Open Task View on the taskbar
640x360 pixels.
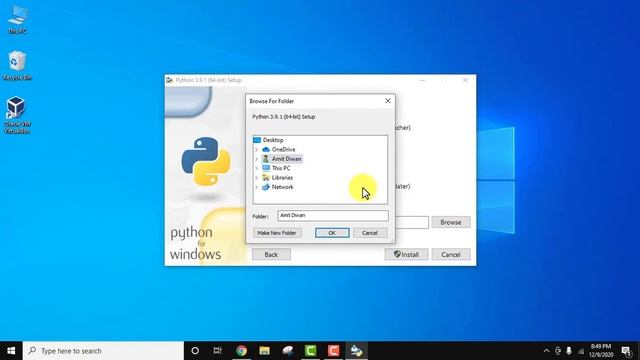218,351
